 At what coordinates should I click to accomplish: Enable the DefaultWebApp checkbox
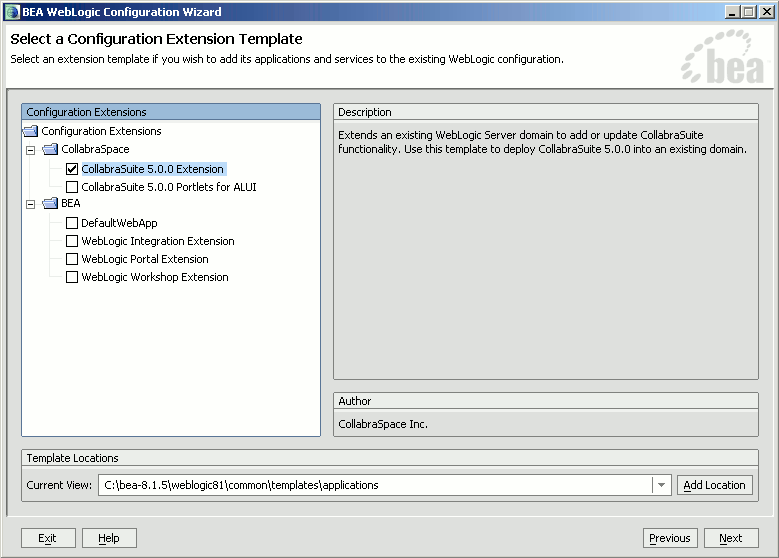pyautogui.click(x=72, y=223)
